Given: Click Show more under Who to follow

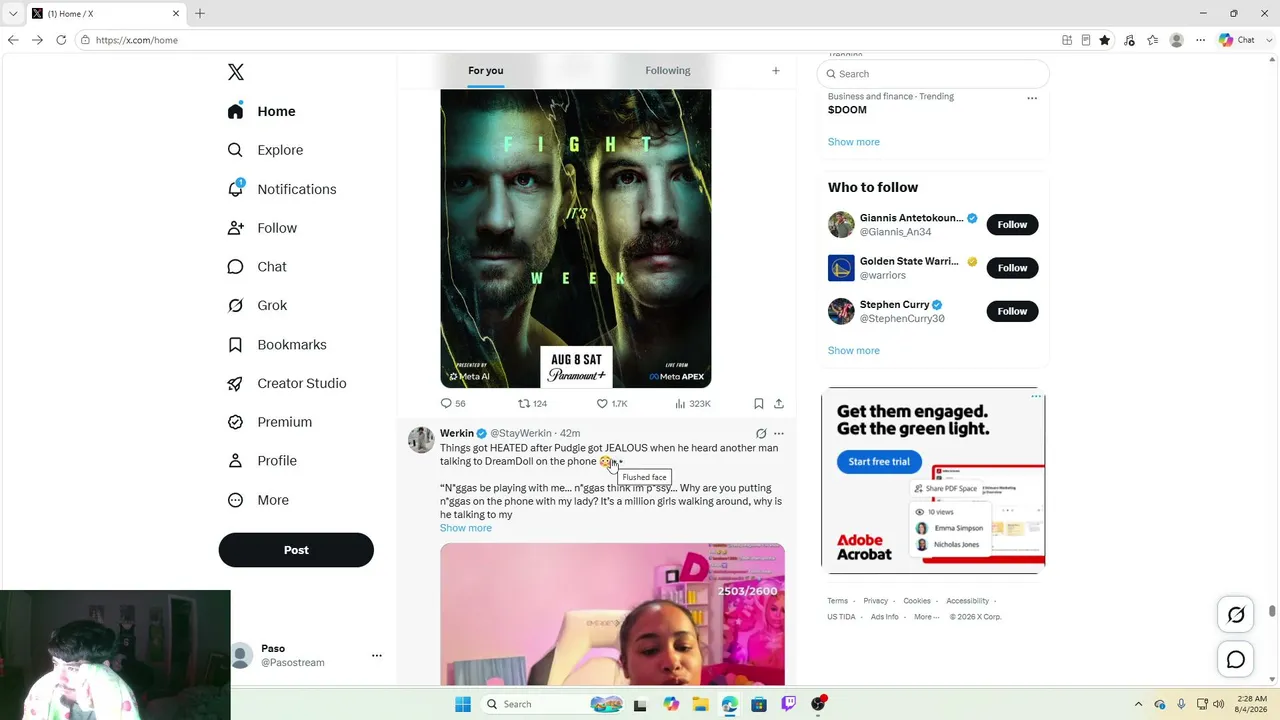Looking at the screenshot, I should point(854,351).
